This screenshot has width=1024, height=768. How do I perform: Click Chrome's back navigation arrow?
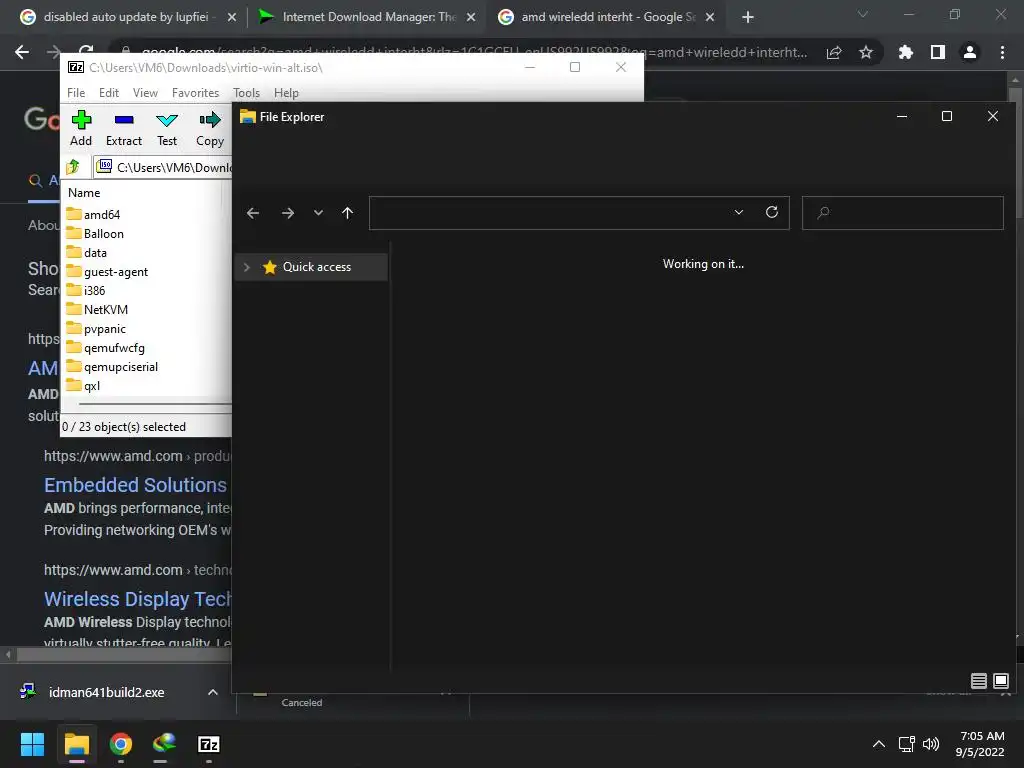(22, 52)
